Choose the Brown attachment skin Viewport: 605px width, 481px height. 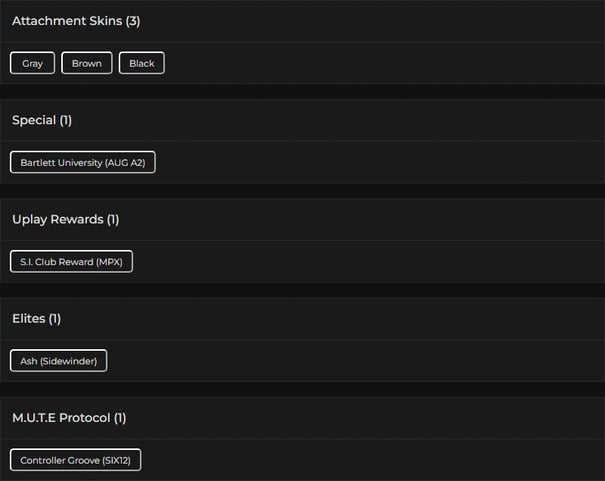87,63
